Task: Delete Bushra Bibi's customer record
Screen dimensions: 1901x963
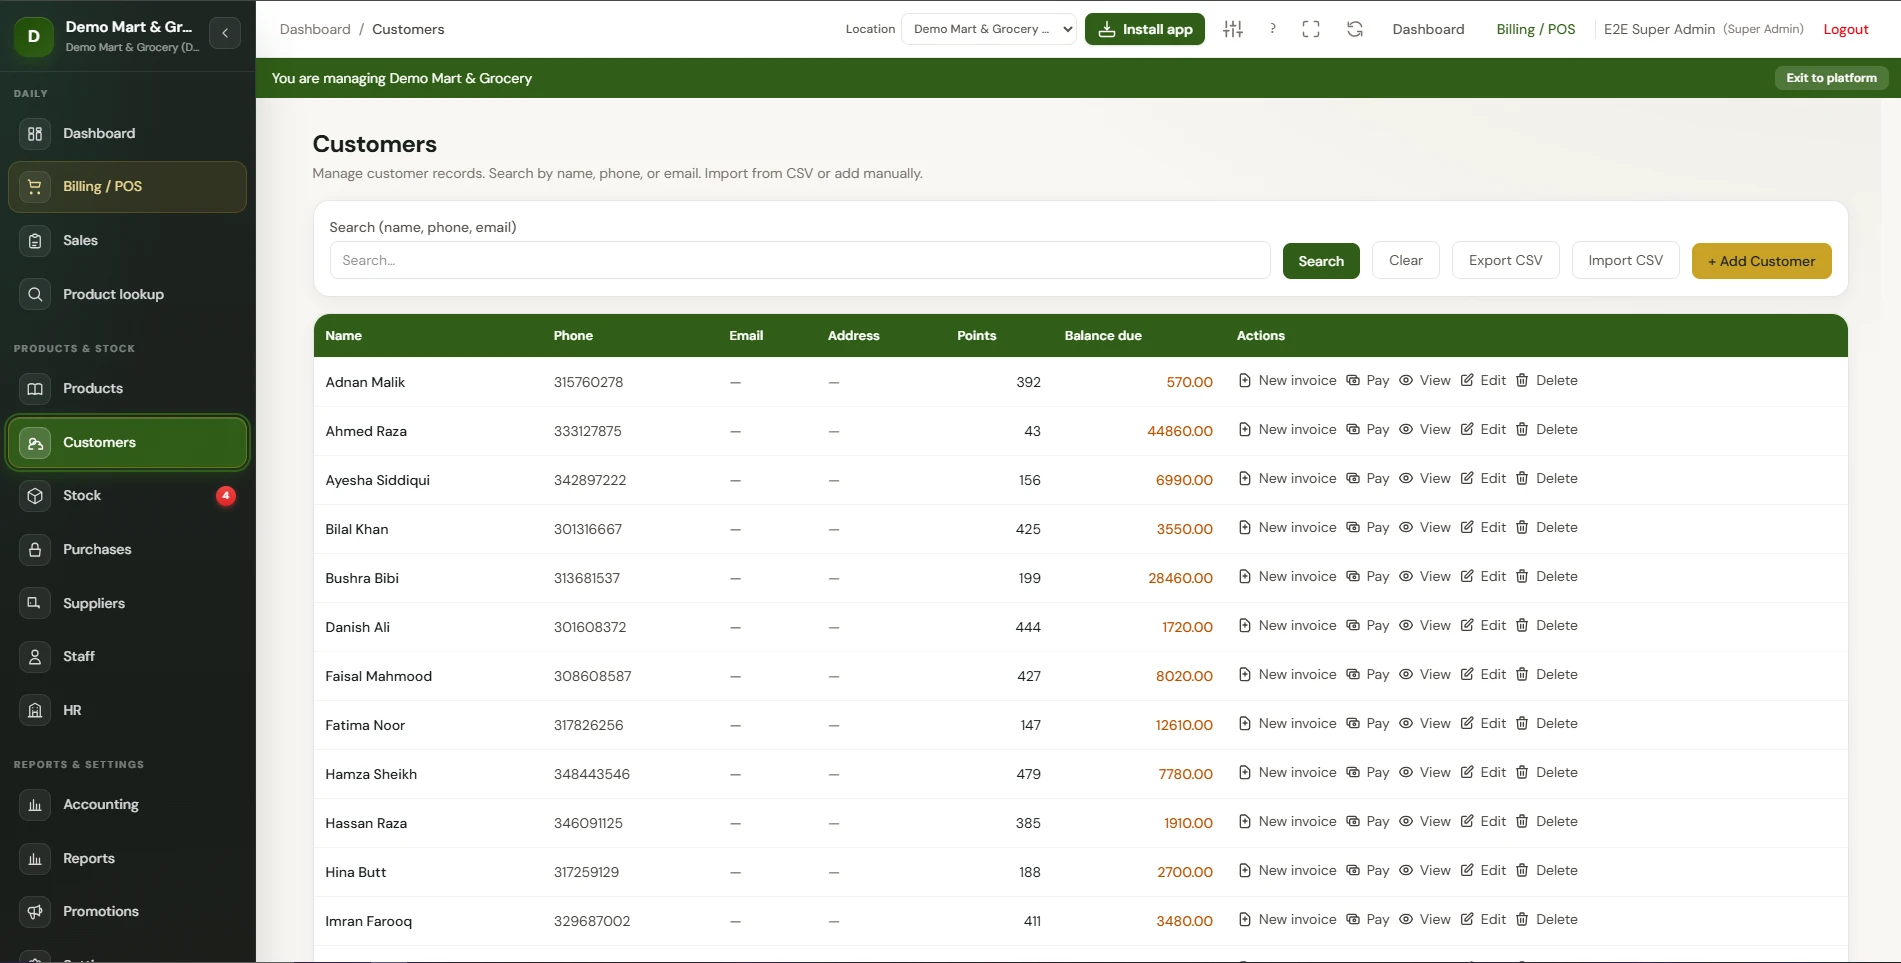Action: coord(1546,576)
